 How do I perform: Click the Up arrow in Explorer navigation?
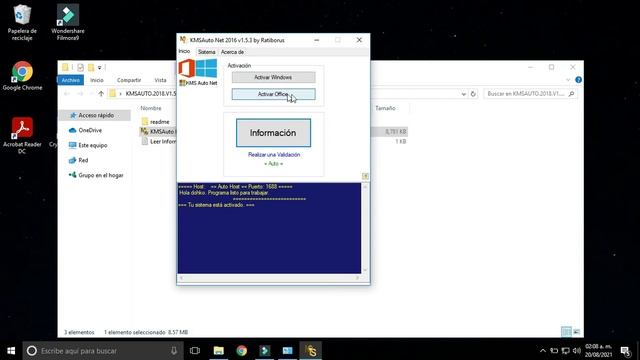coord(101,93)
